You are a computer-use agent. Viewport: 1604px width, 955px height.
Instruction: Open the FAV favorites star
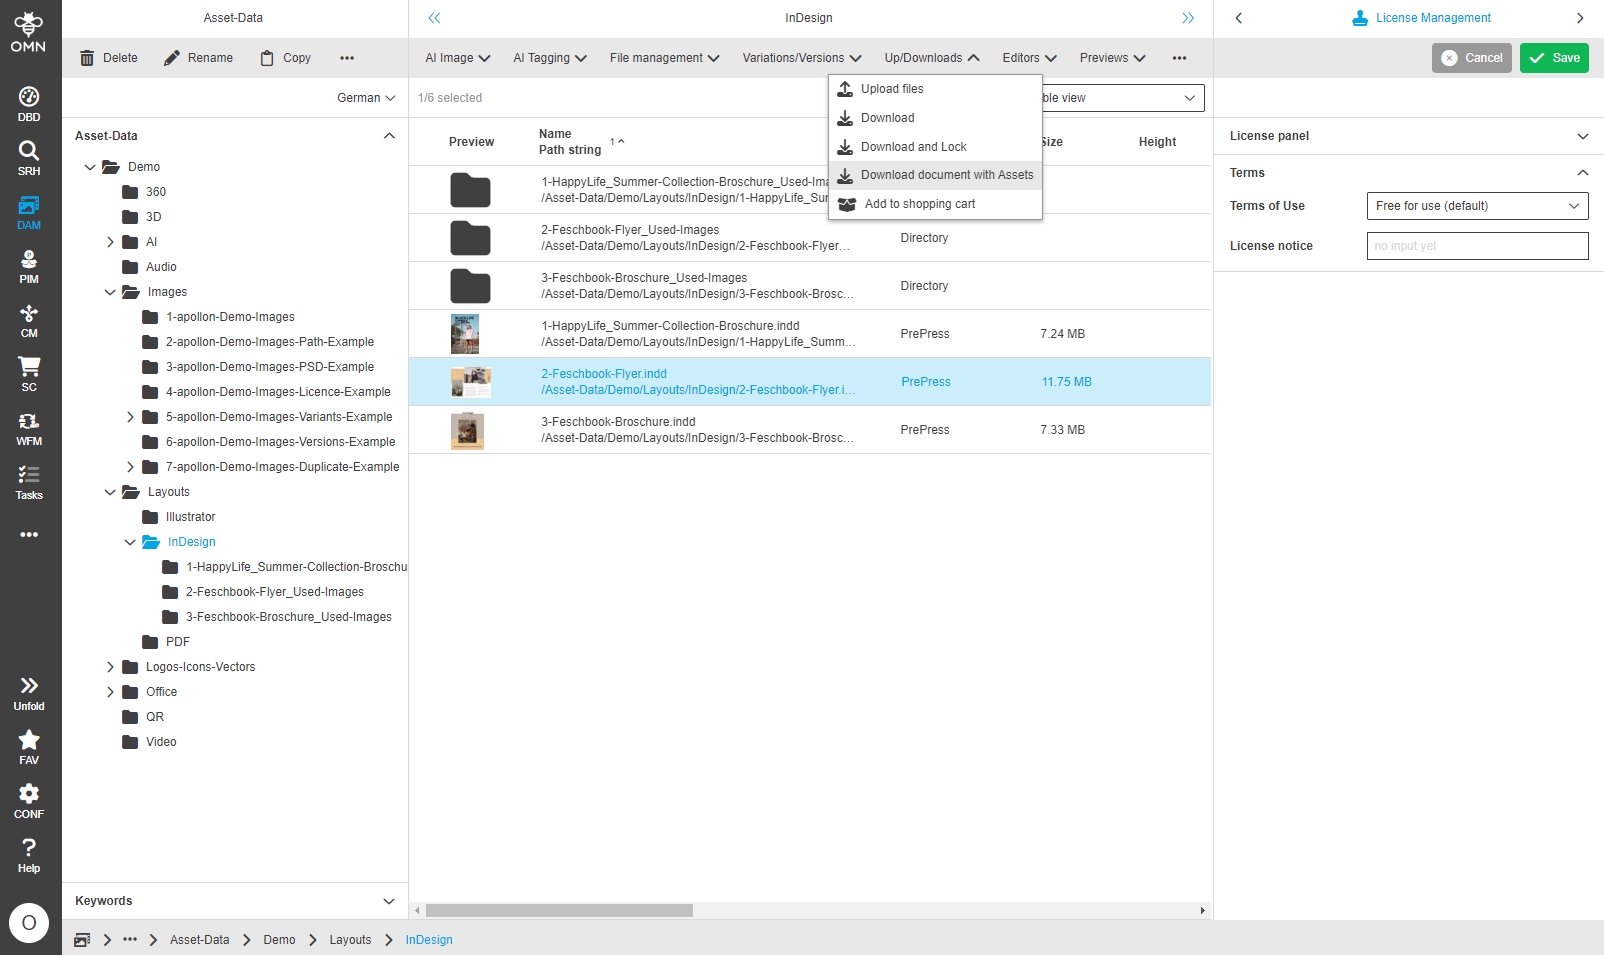click(29, 746)
